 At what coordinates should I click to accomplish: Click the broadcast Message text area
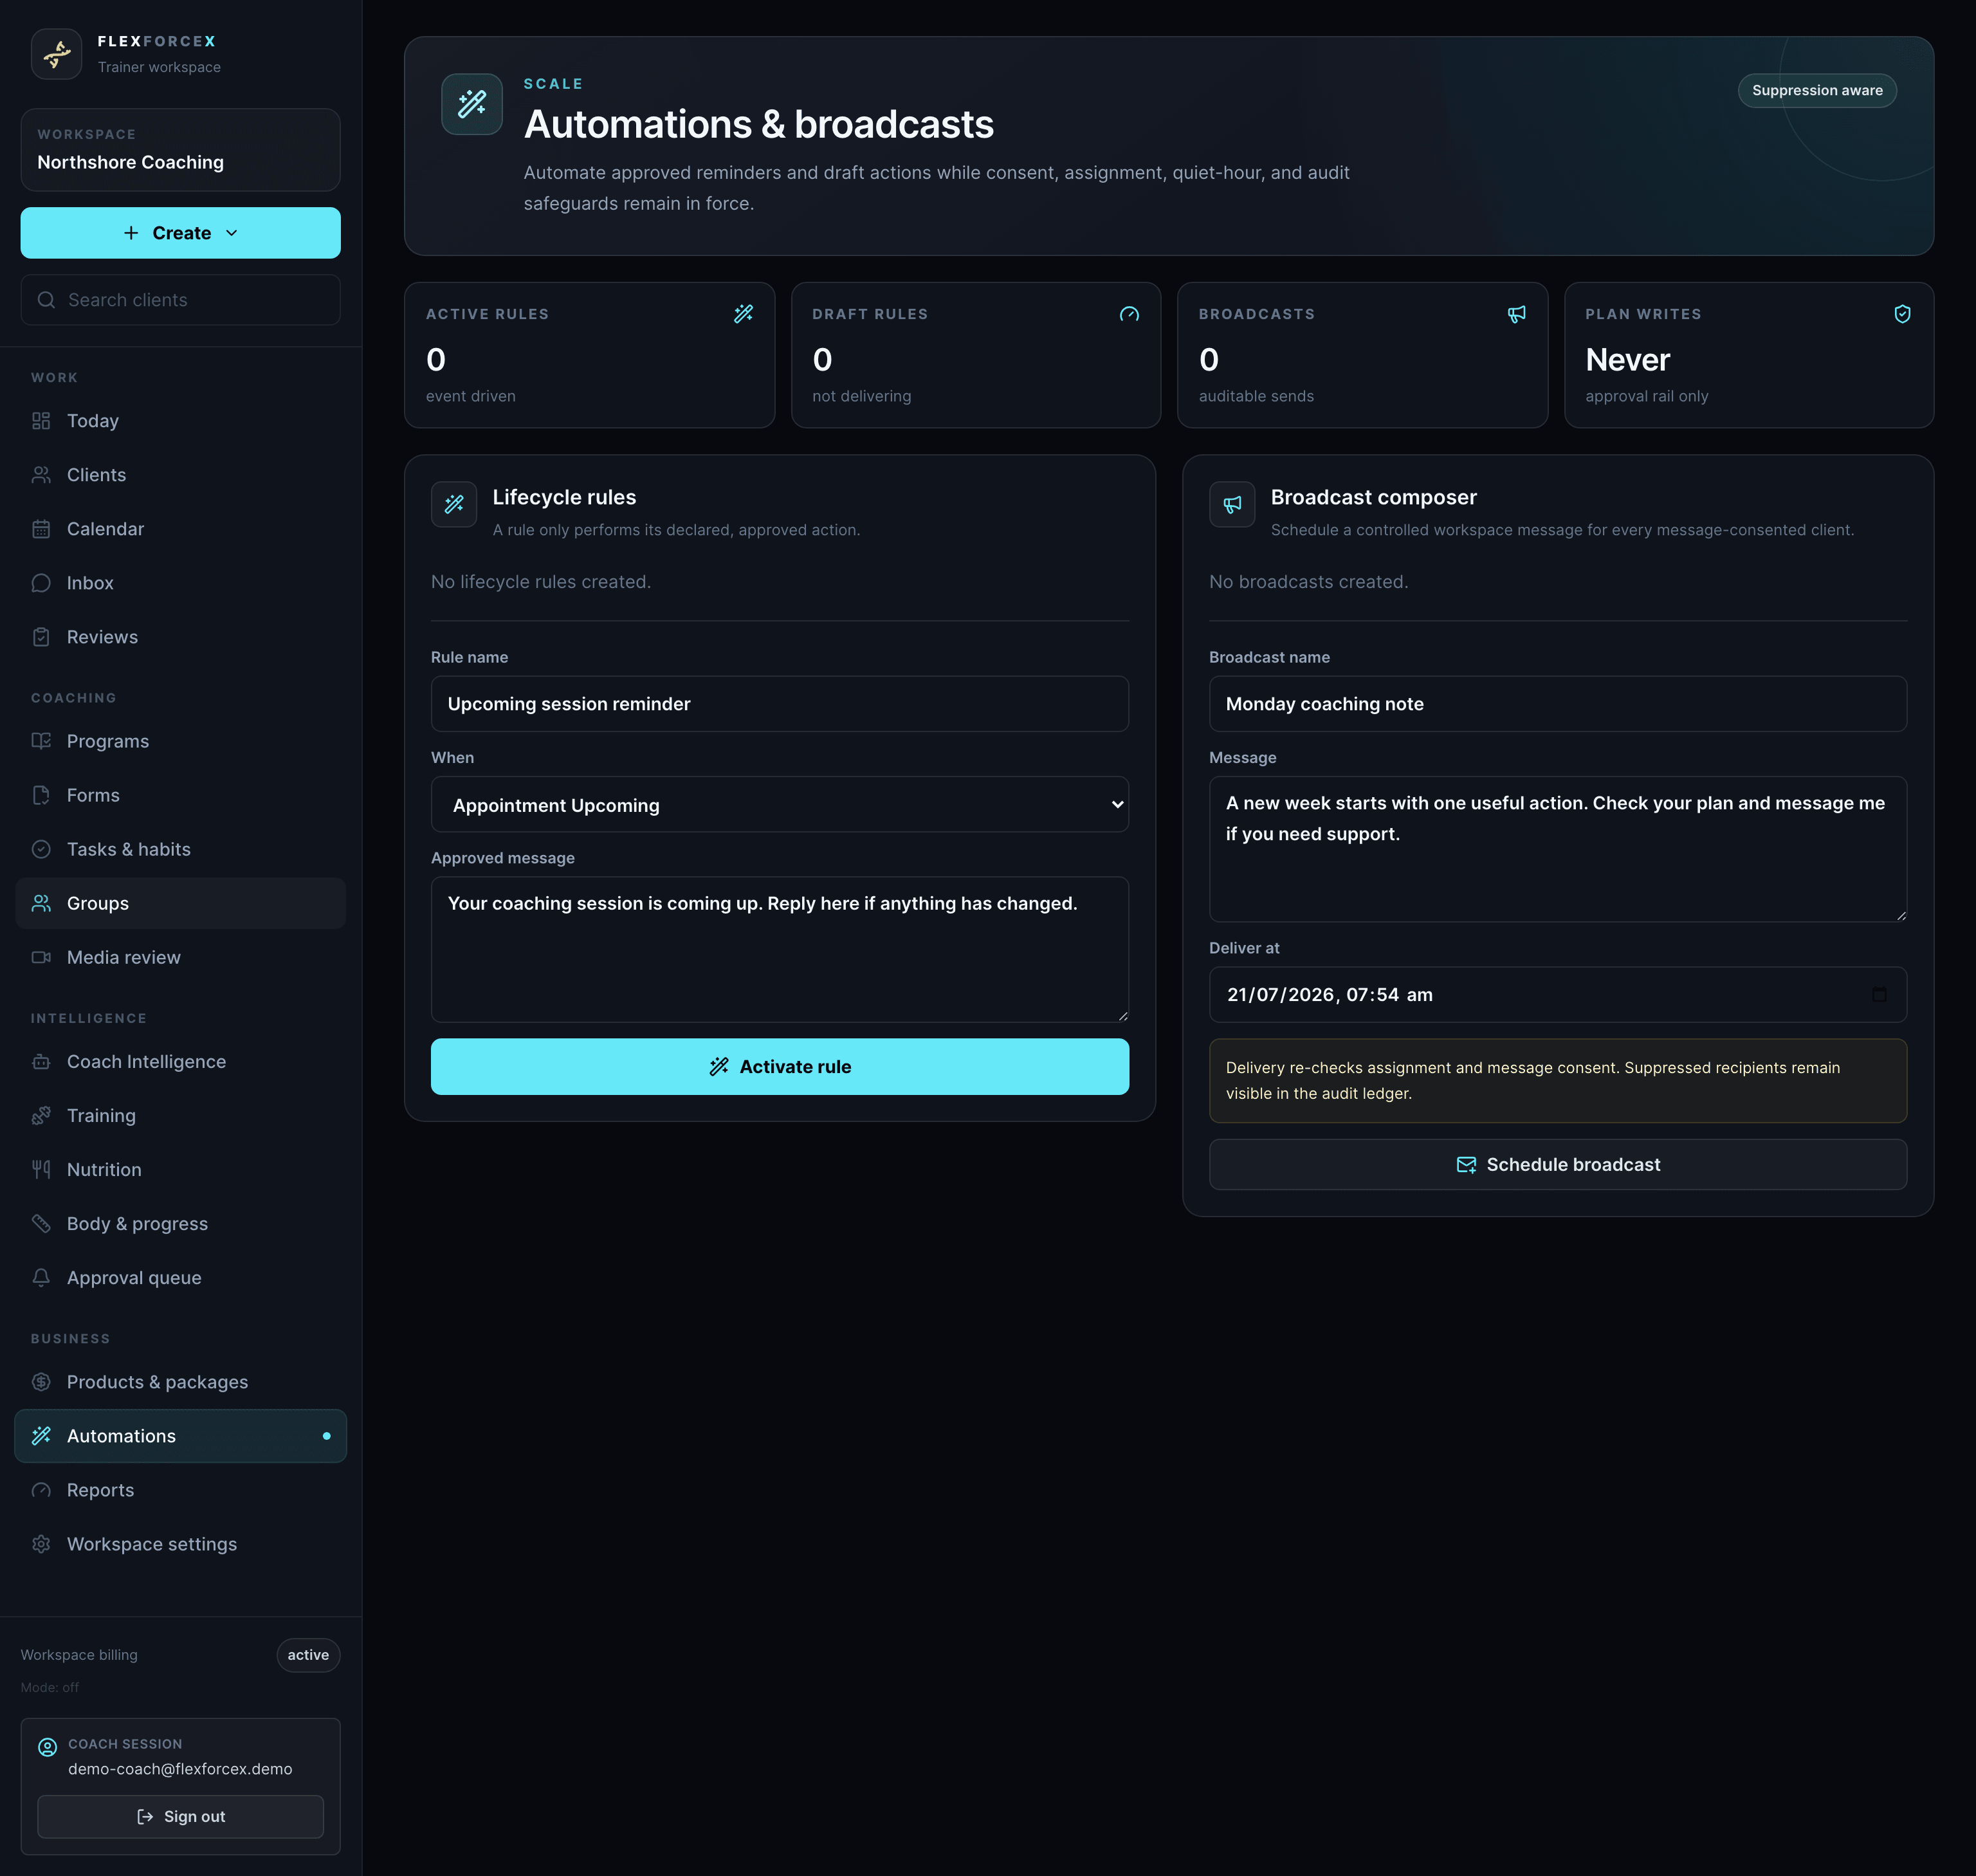coord(1558,849)
